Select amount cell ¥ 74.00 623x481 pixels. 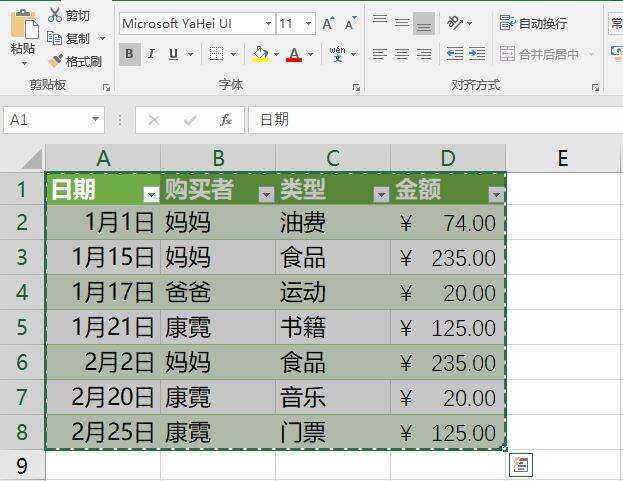[448, 222]
